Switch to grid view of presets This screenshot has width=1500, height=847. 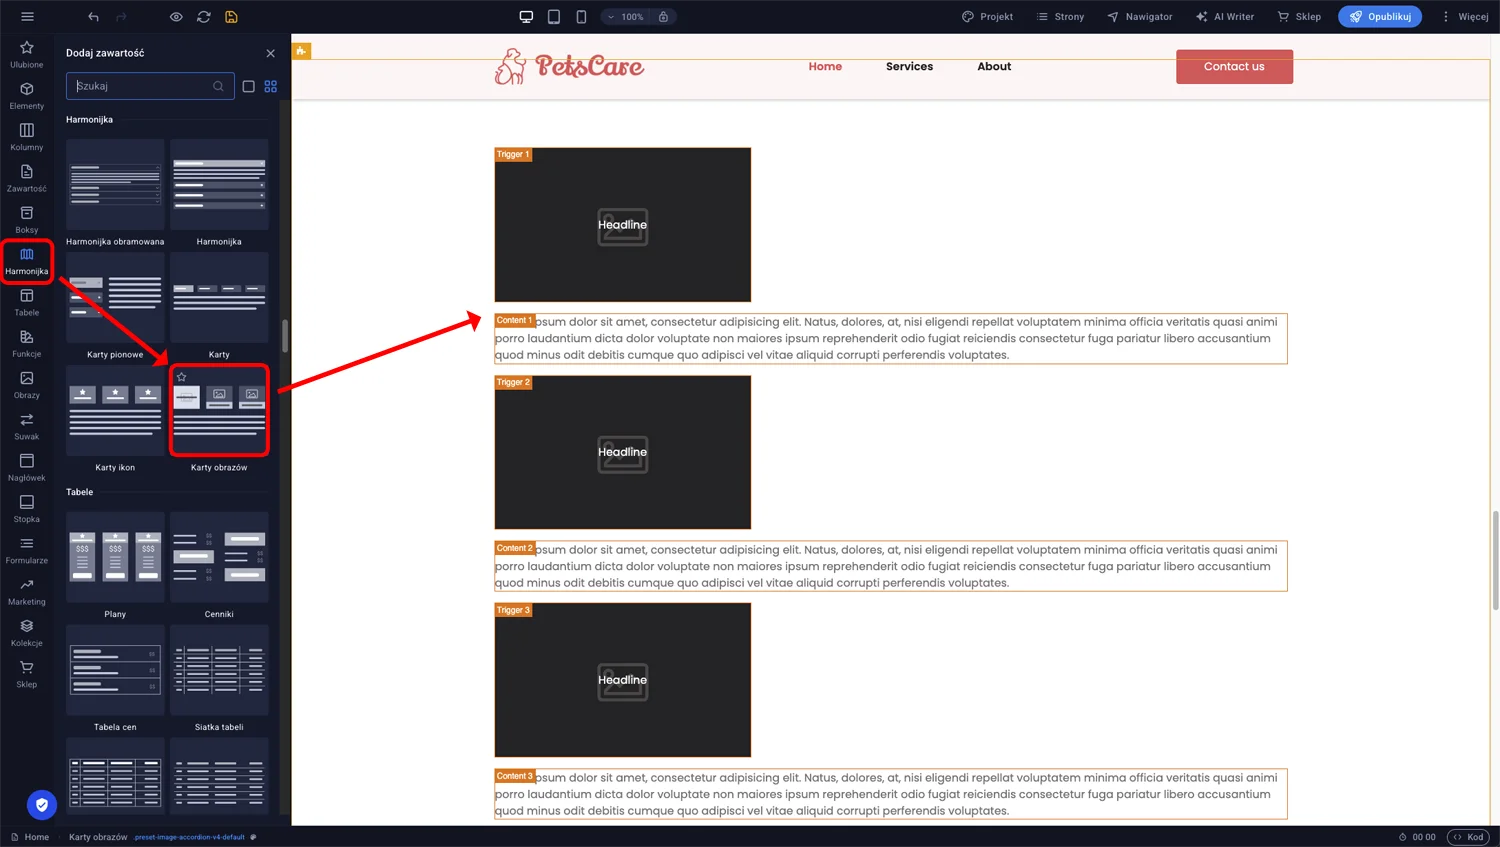[271, 87]
